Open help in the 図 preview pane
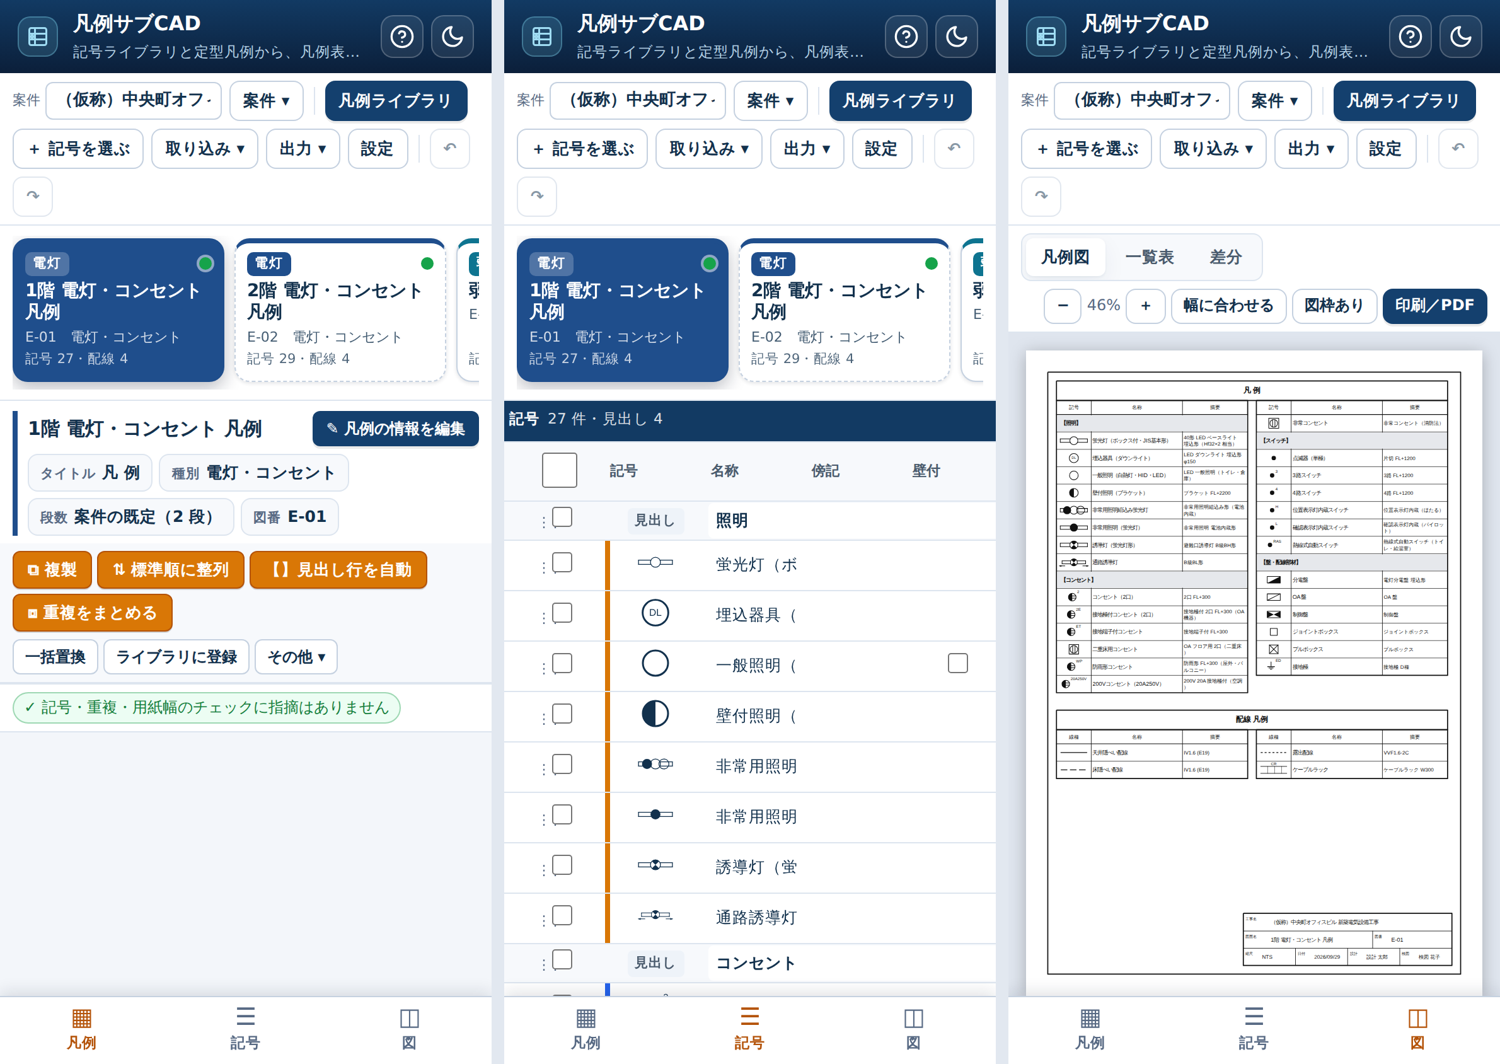 pyautogui.click(x=1410, y=37)
